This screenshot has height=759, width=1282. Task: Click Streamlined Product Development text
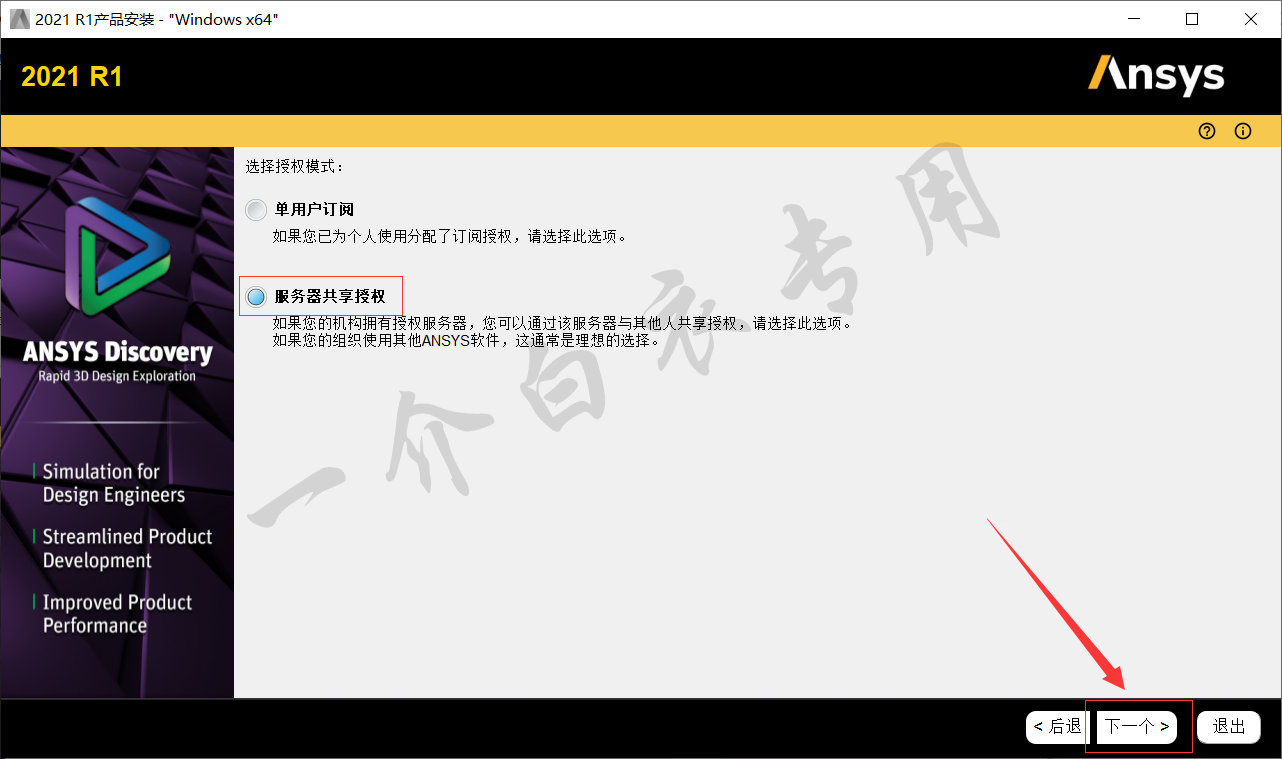[127, 549]
